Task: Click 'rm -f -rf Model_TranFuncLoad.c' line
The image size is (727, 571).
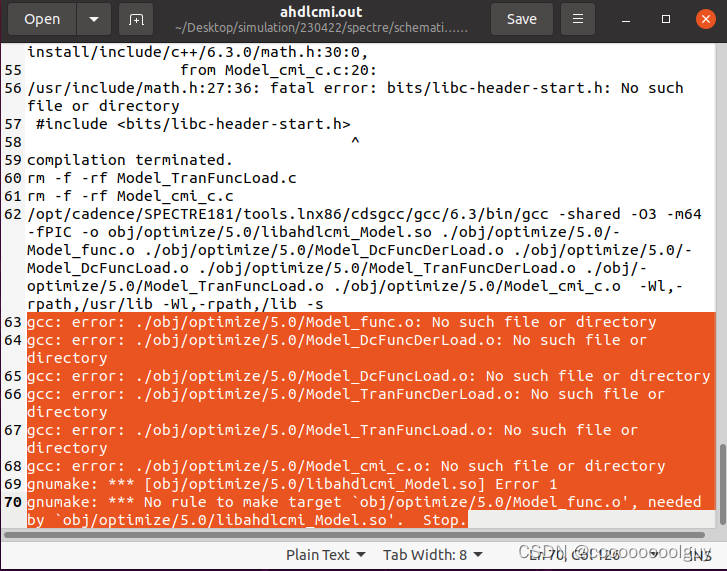Action: (161, 178)
